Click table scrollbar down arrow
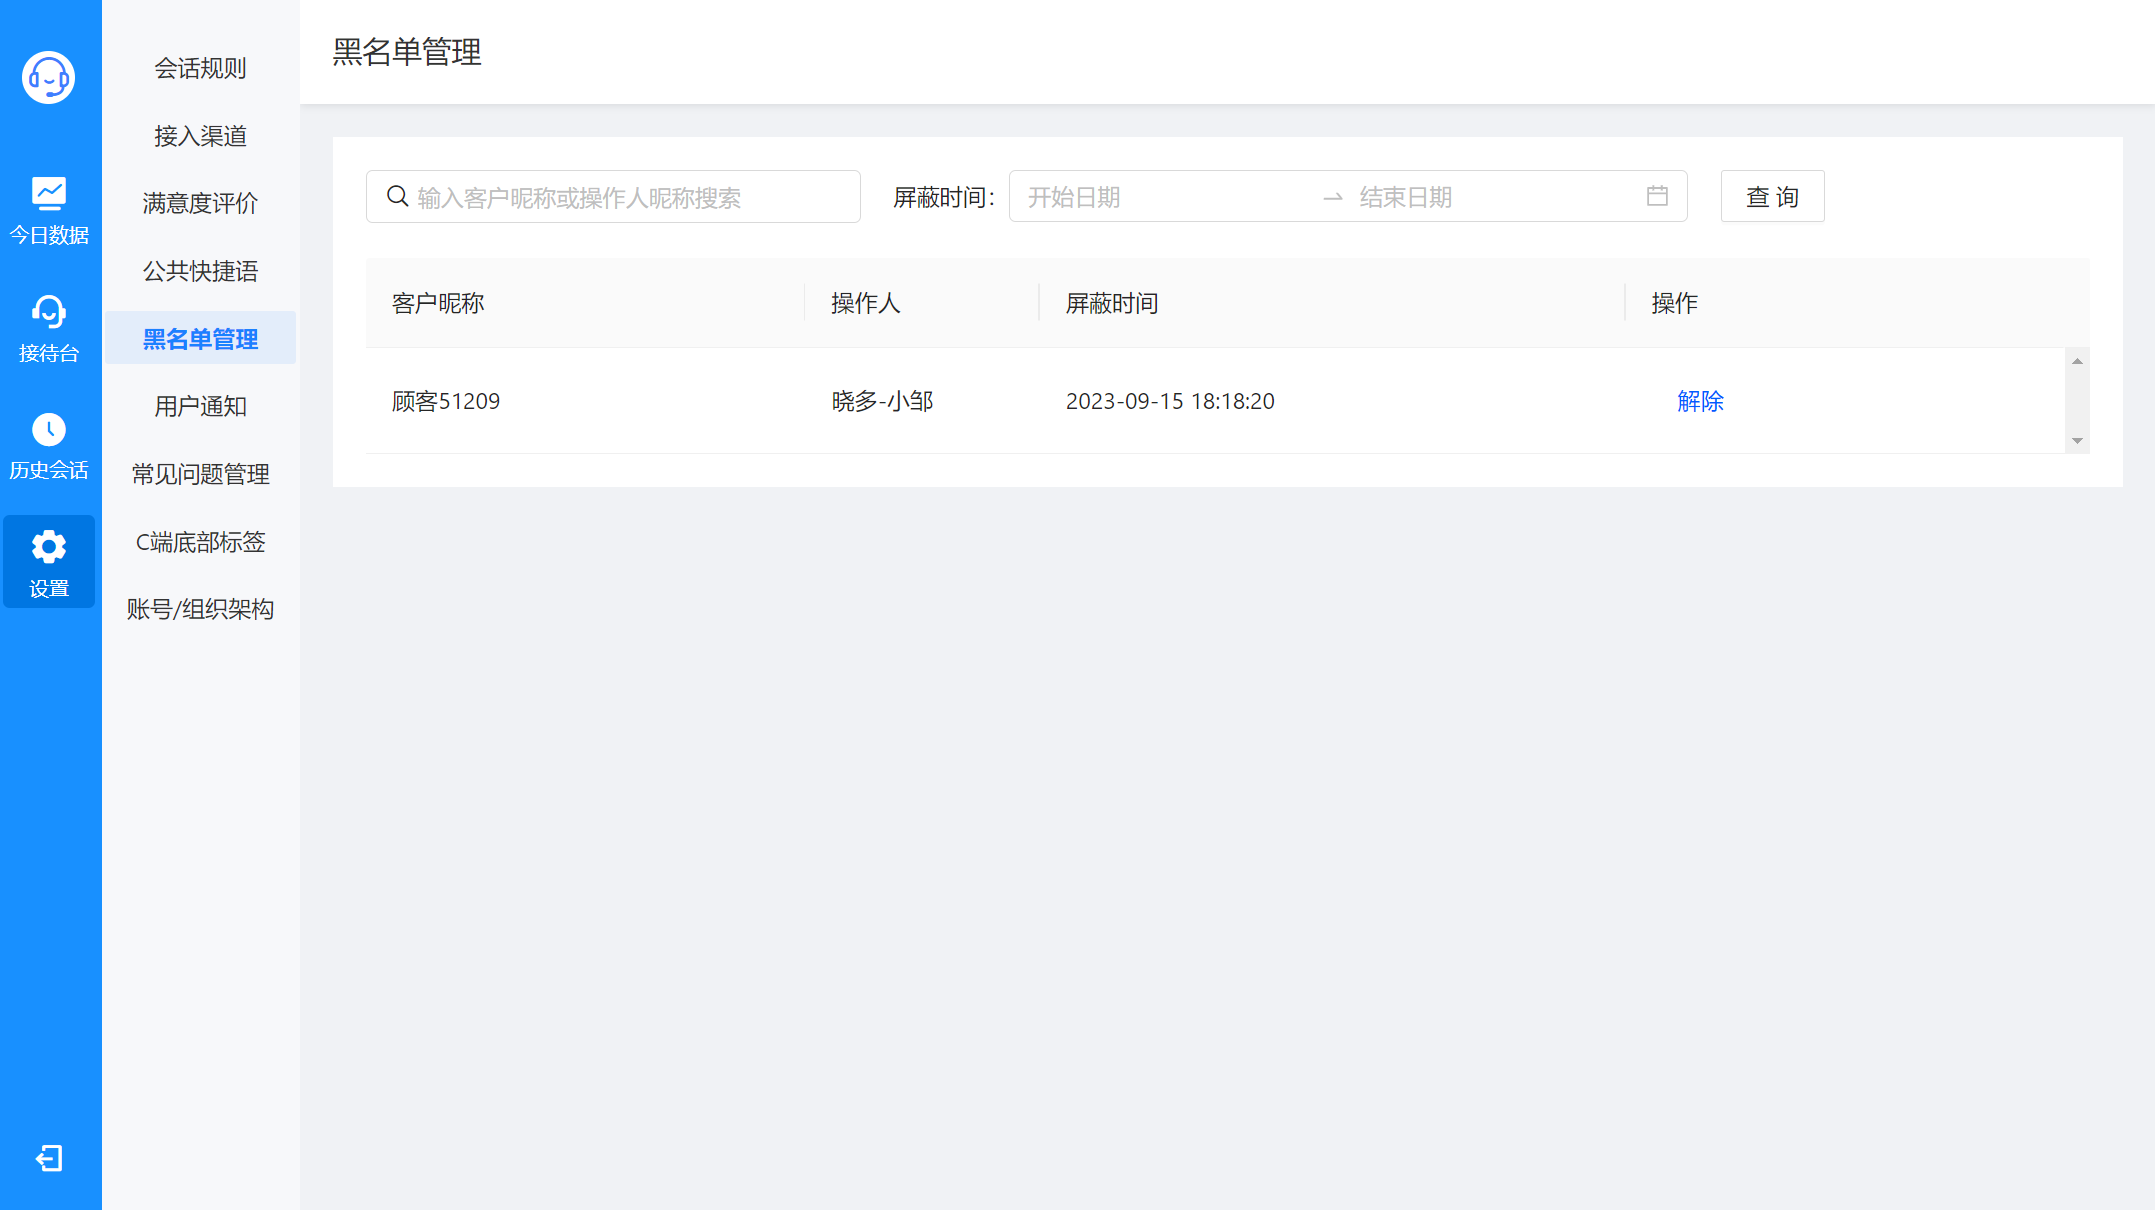 point(2077,441)
